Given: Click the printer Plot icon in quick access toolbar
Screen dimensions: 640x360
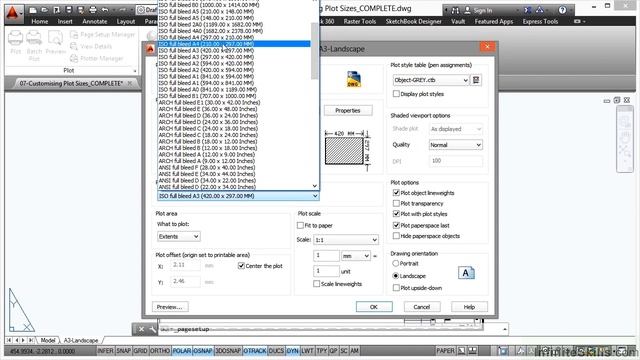Looking at the screenshot, I should [x=93, y=10].
